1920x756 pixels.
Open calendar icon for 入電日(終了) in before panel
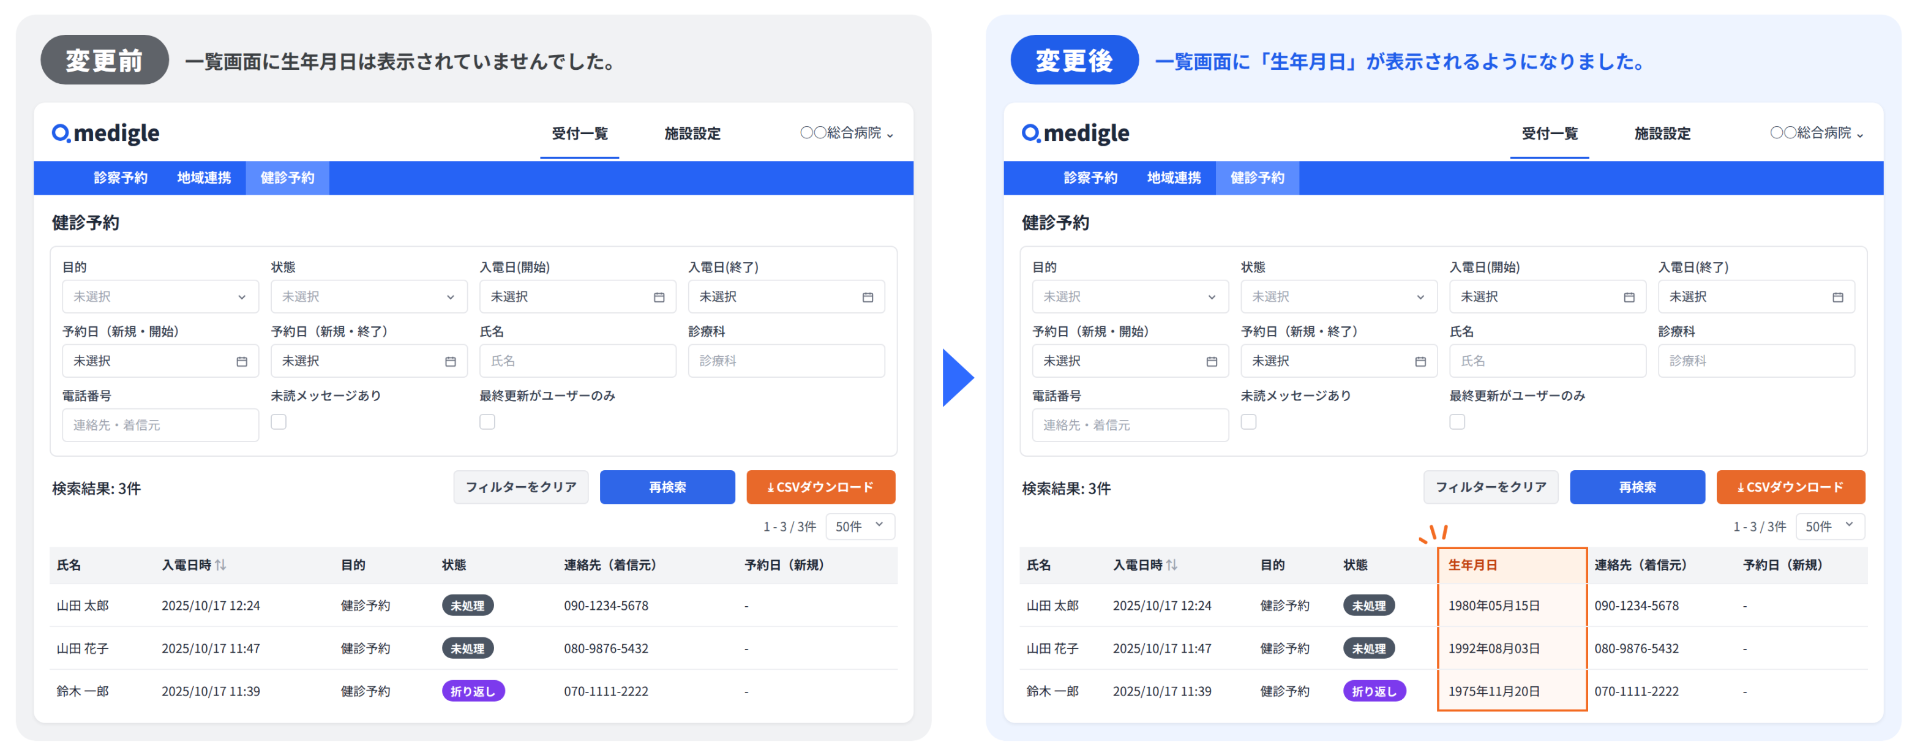coord(868,297)
